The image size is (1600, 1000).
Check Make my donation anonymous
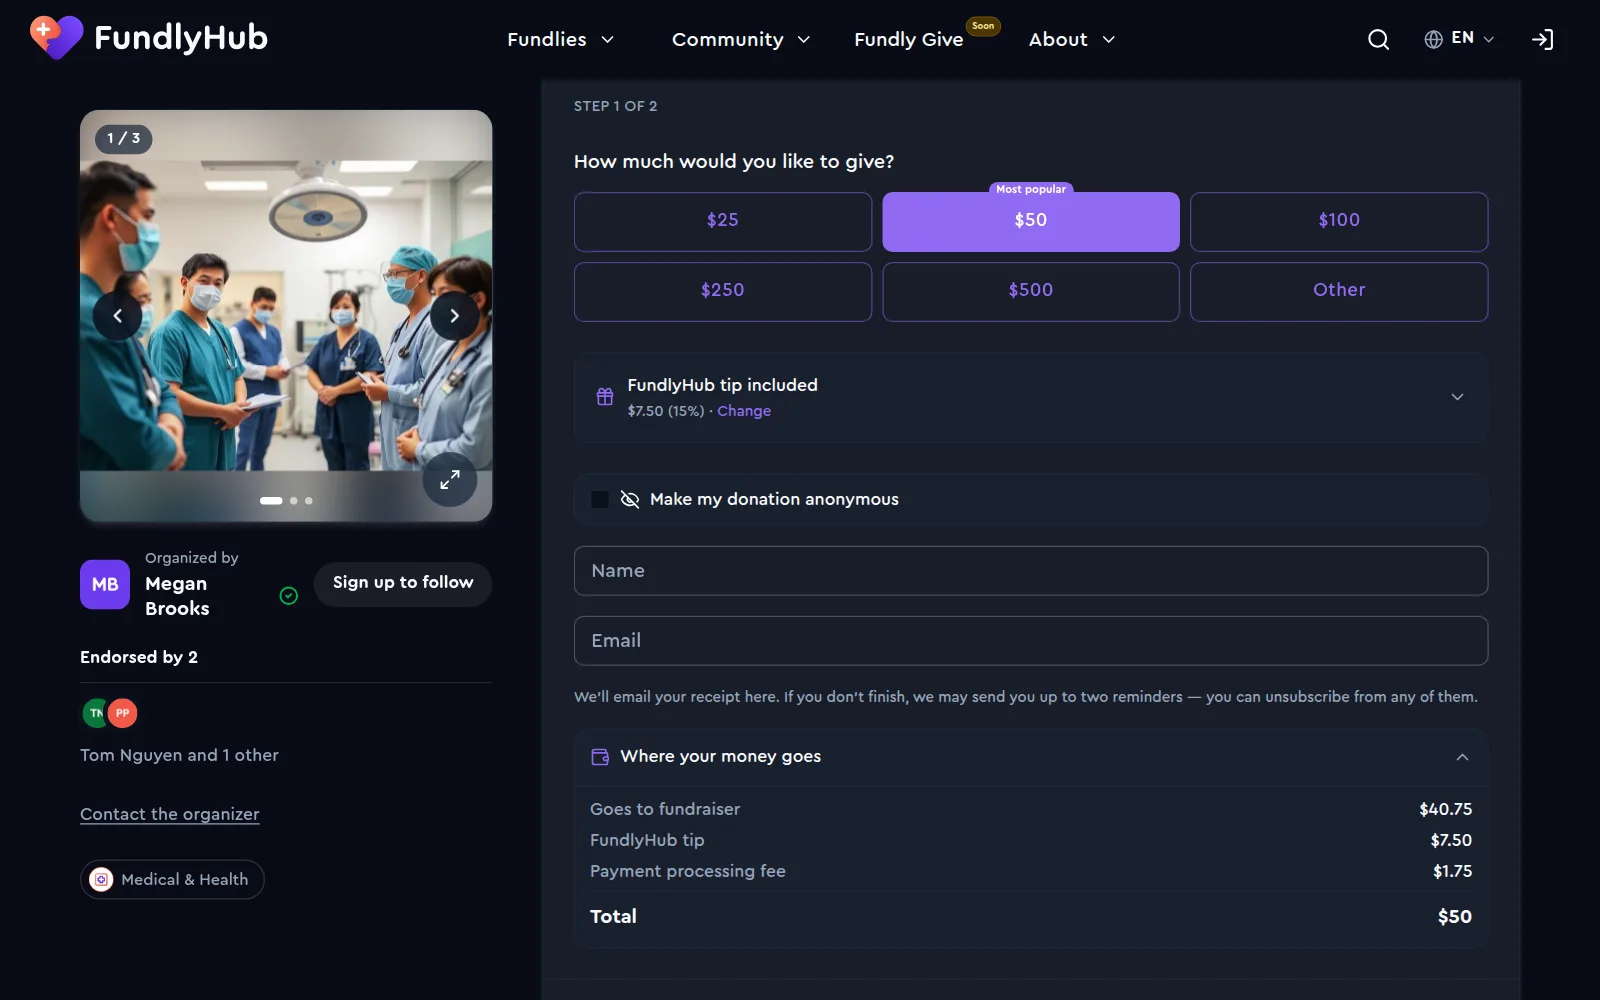(600, 499)
